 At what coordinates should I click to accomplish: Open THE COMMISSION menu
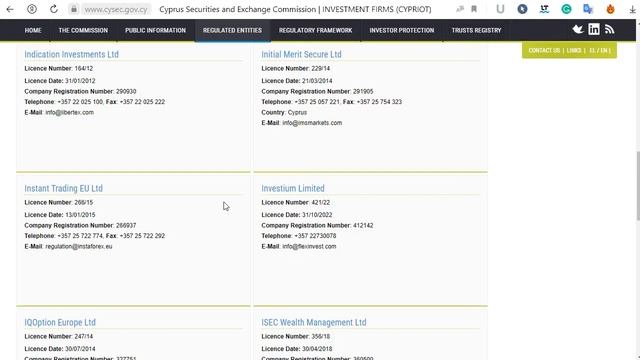[x=83, y=30]
